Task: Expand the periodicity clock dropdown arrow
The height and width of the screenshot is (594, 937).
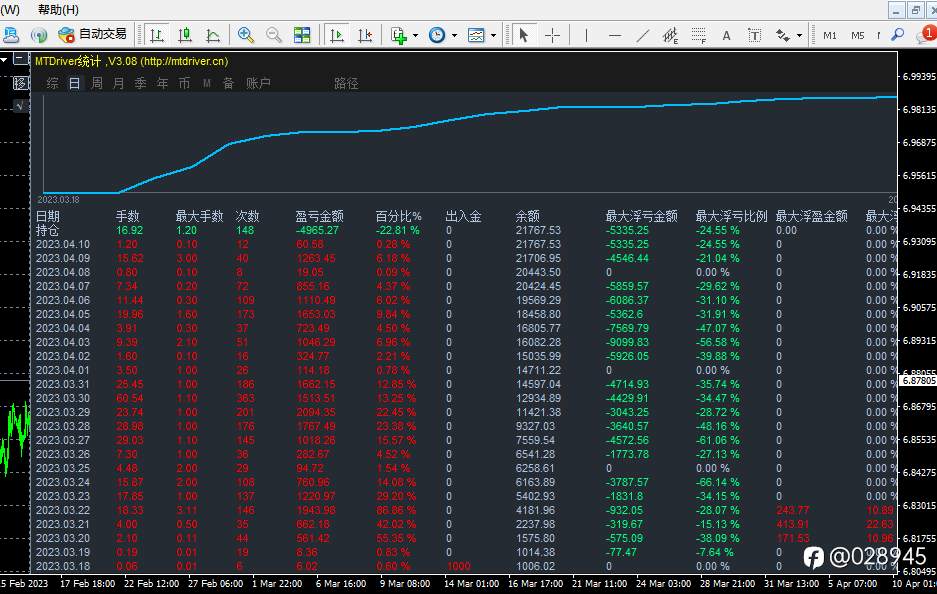Action: click(x=455, y=35)
